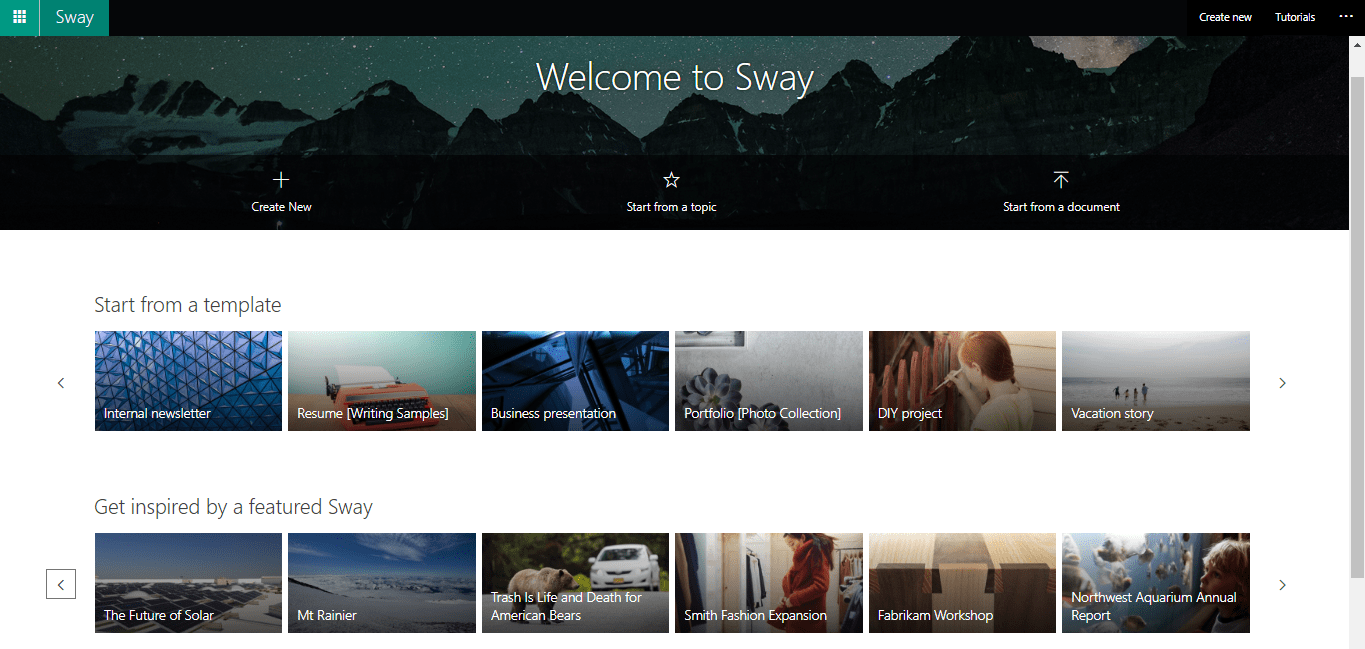Open the Fabrikam Workshop featured Sway
Viewport: 1365px width, 649px height.
(962, 583)
